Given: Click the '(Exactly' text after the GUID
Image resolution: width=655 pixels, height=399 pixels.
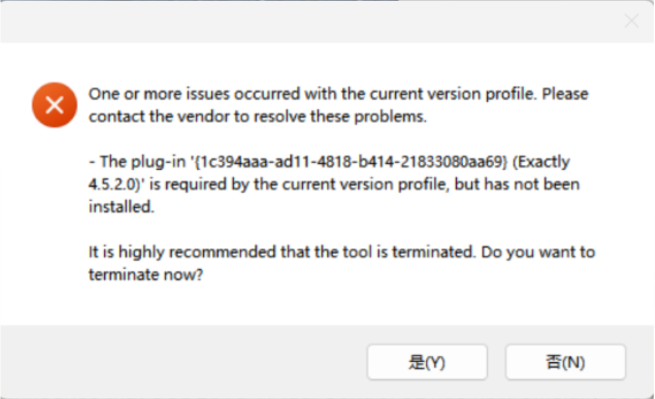Looking at the screenshot, I should coord(541,161).
